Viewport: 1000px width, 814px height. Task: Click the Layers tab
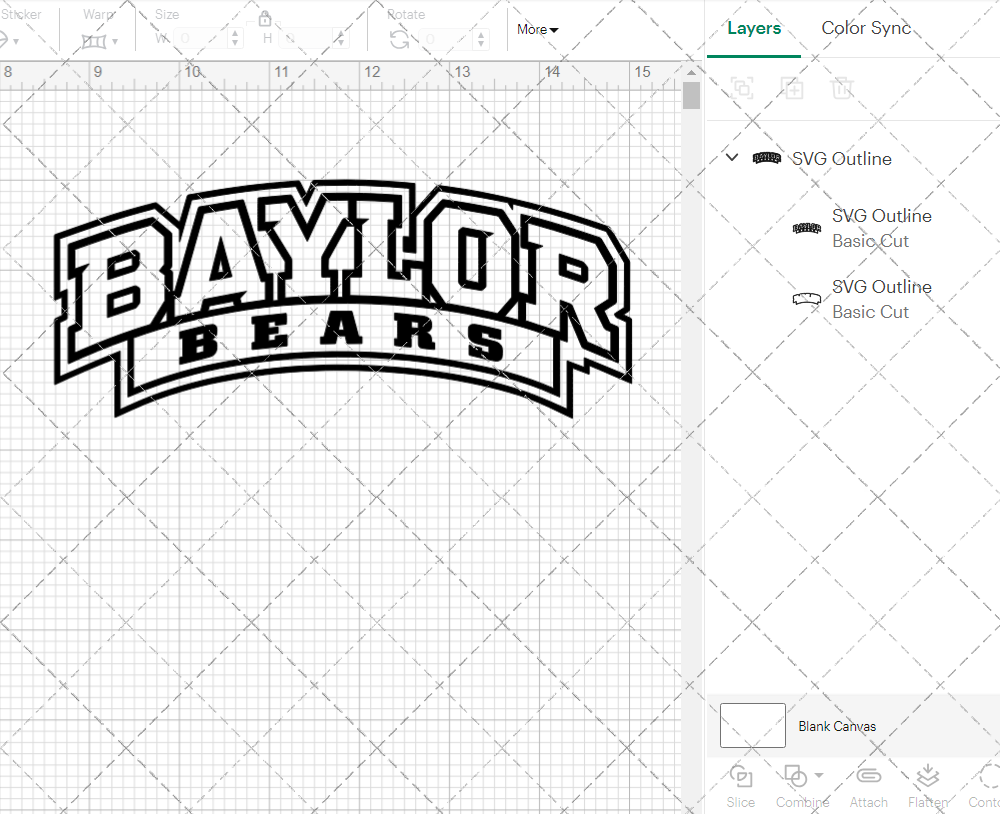click(754, 28)
